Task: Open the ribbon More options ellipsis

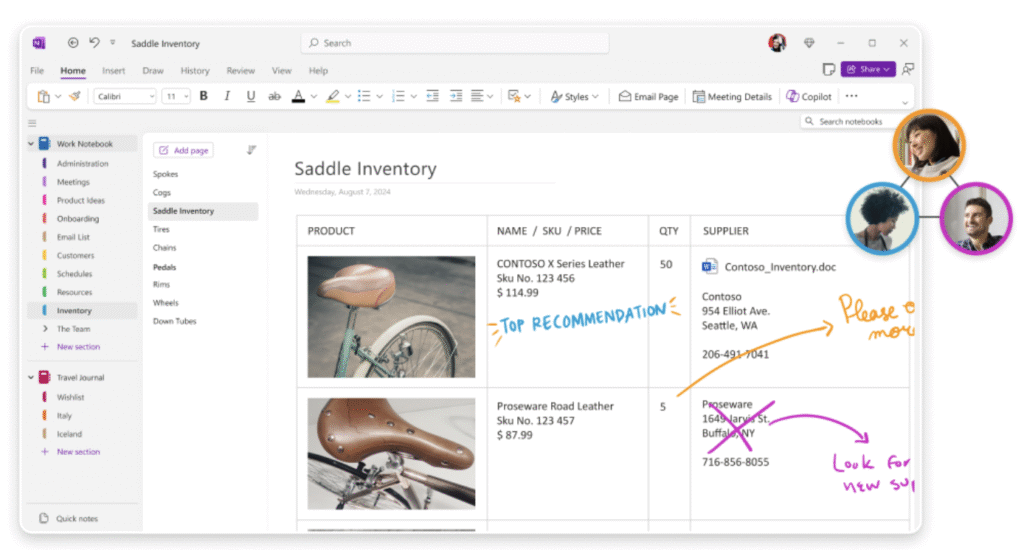Action: [852, 96]
